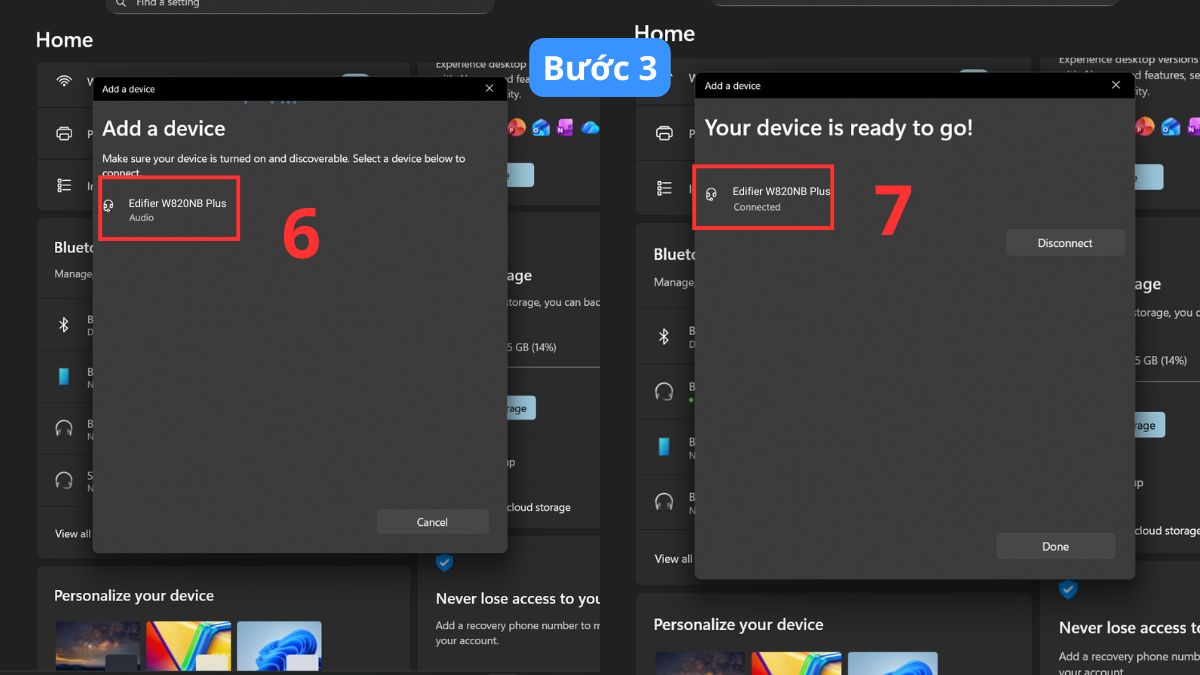Click printer icon in Settings behind Done dialog
This screenshot has height=675, width=1200.
664,133
